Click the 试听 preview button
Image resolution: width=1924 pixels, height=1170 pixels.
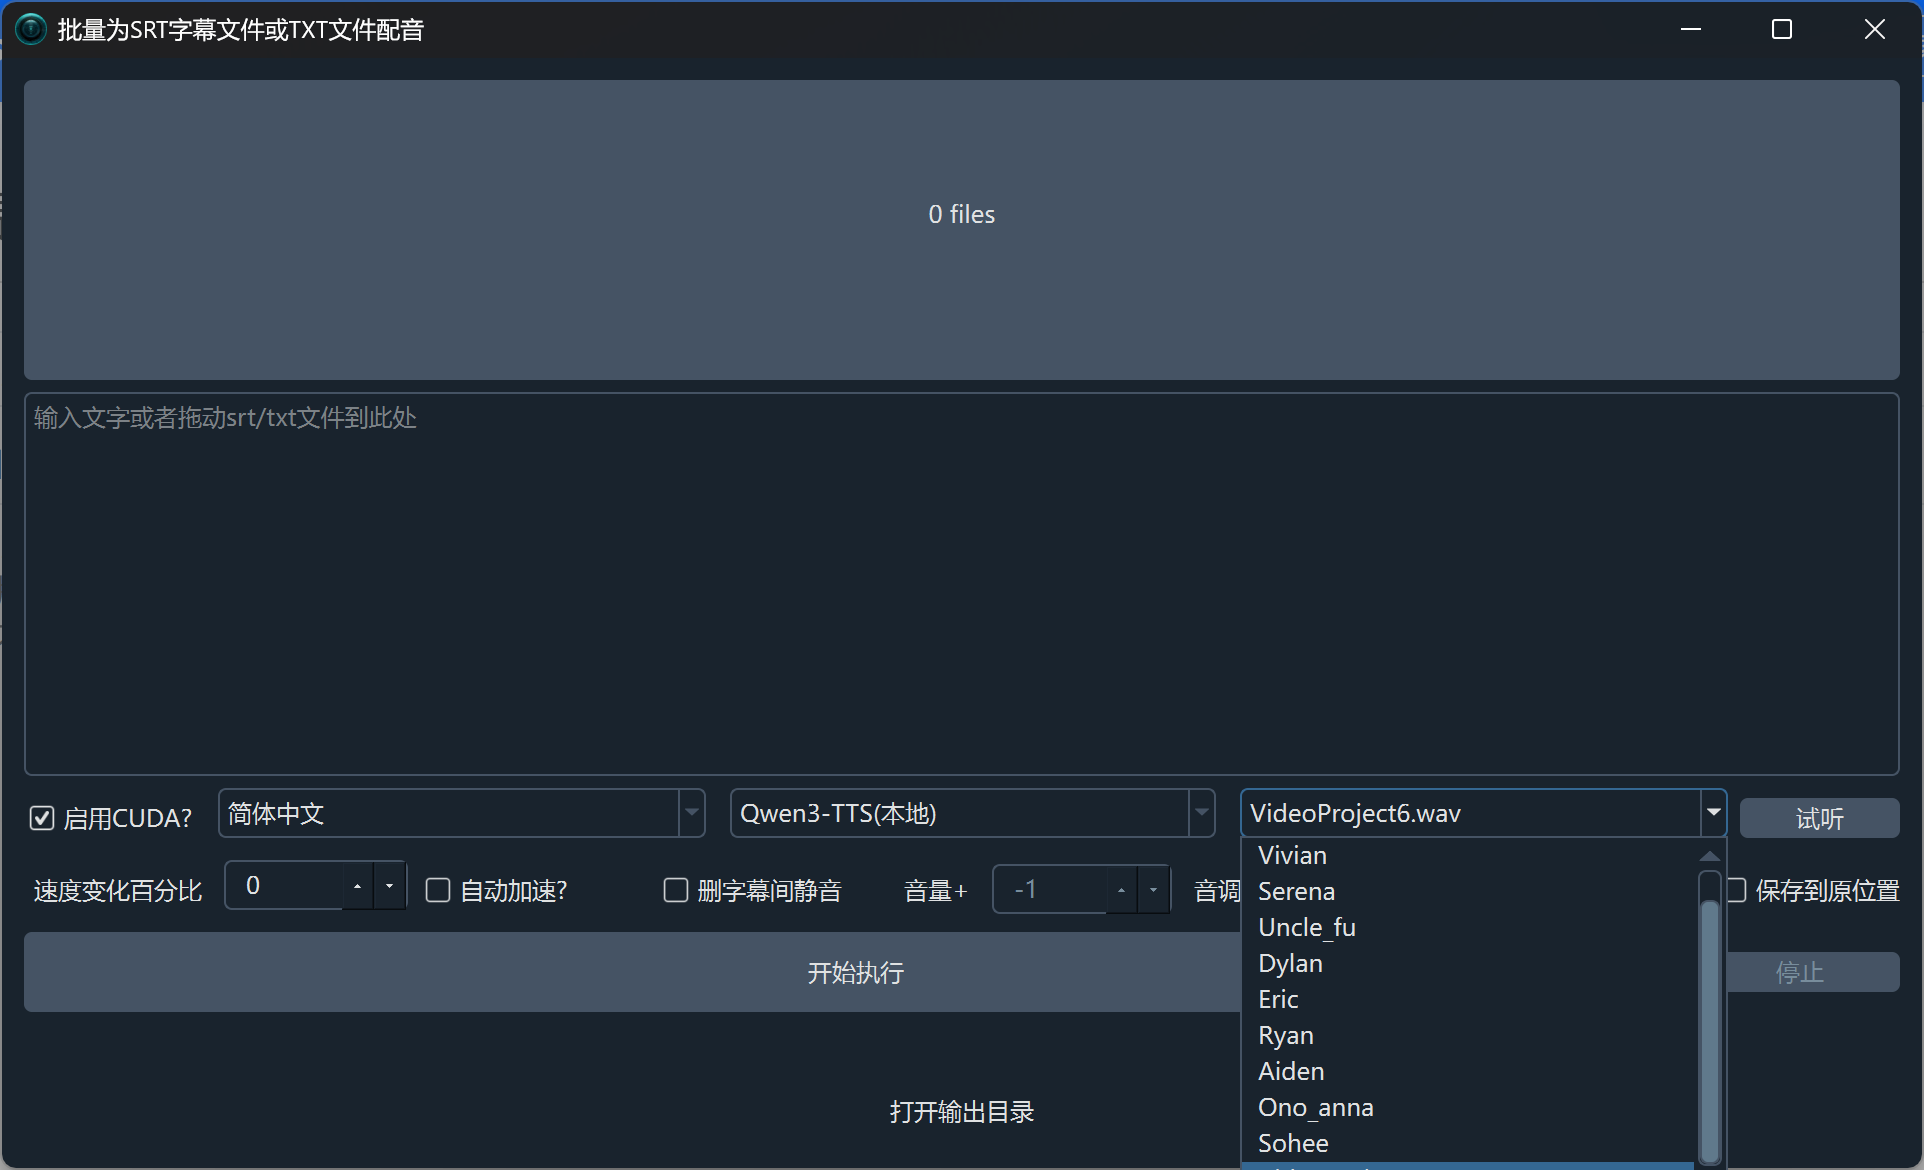(1818, 819)
